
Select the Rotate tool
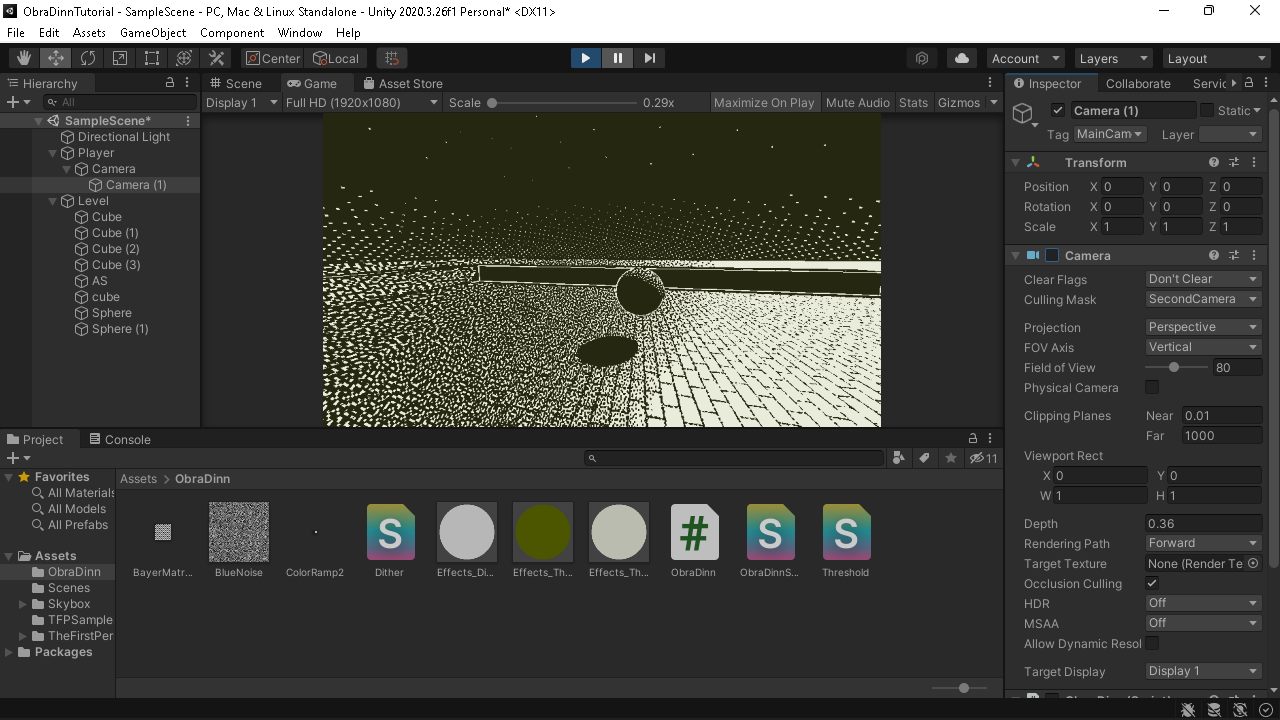click(88, 58)
